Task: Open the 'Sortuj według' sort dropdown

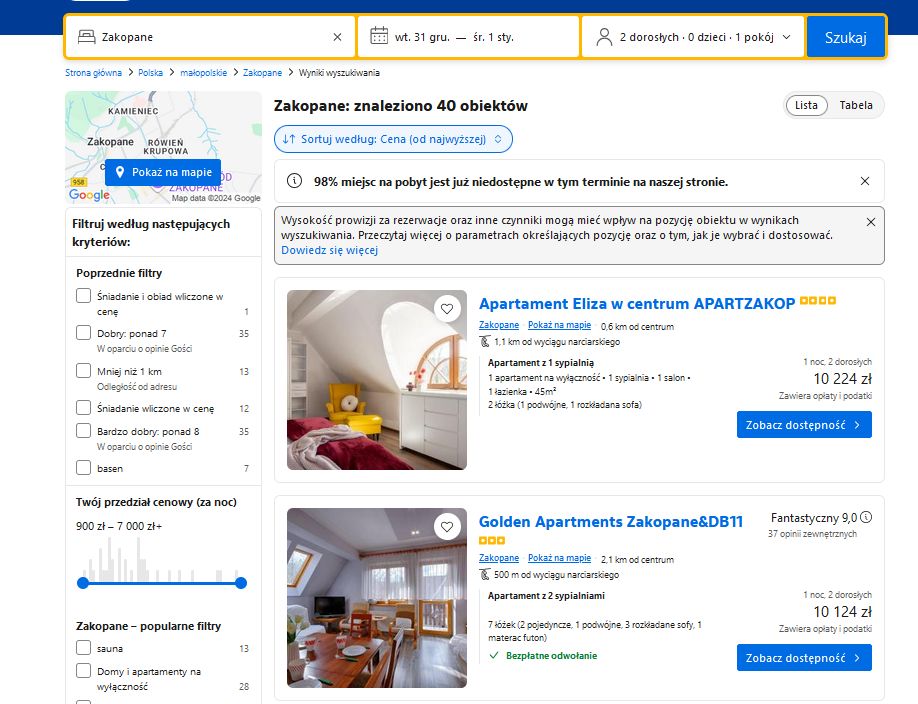Action: pos(393,139)
